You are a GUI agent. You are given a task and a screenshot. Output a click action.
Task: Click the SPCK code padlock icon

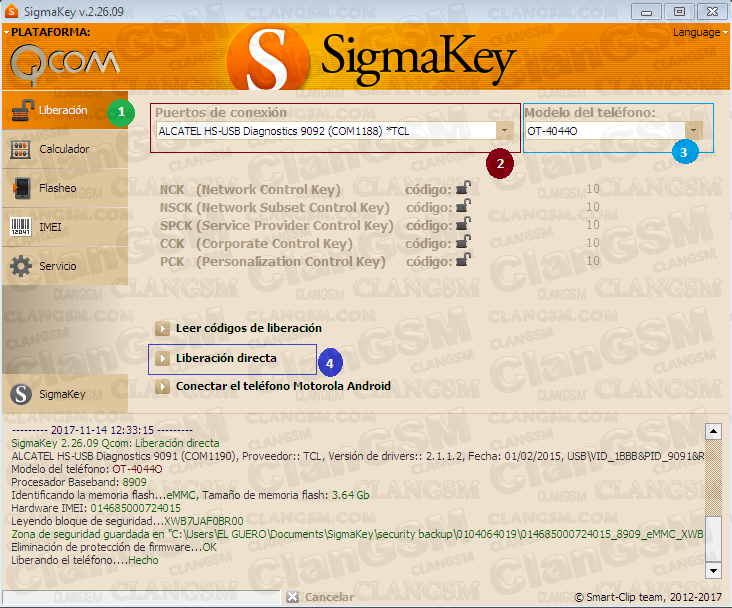(463, 224)
